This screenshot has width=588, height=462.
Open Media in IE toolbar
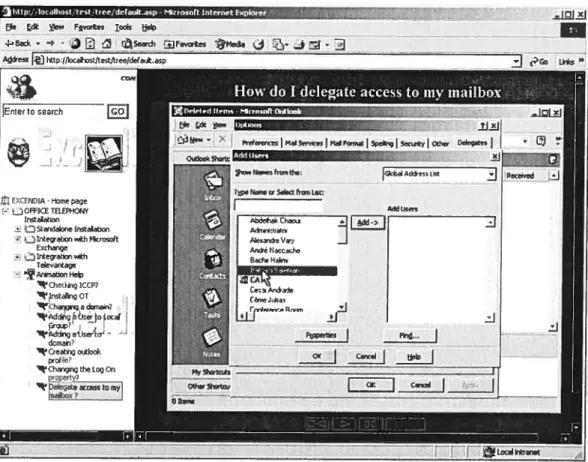point(230,44)
